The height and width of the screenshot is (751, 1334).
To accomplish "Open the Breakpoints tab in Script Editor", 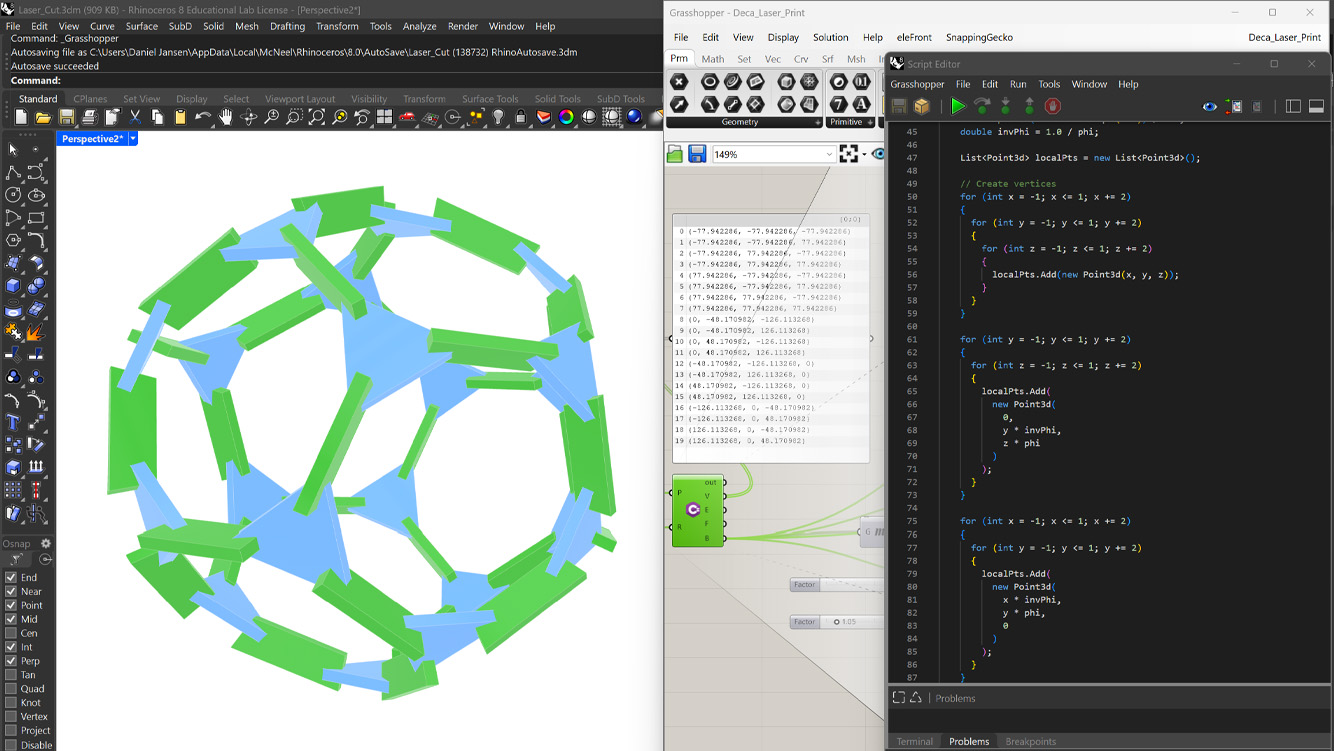I will click(1030, 741).
